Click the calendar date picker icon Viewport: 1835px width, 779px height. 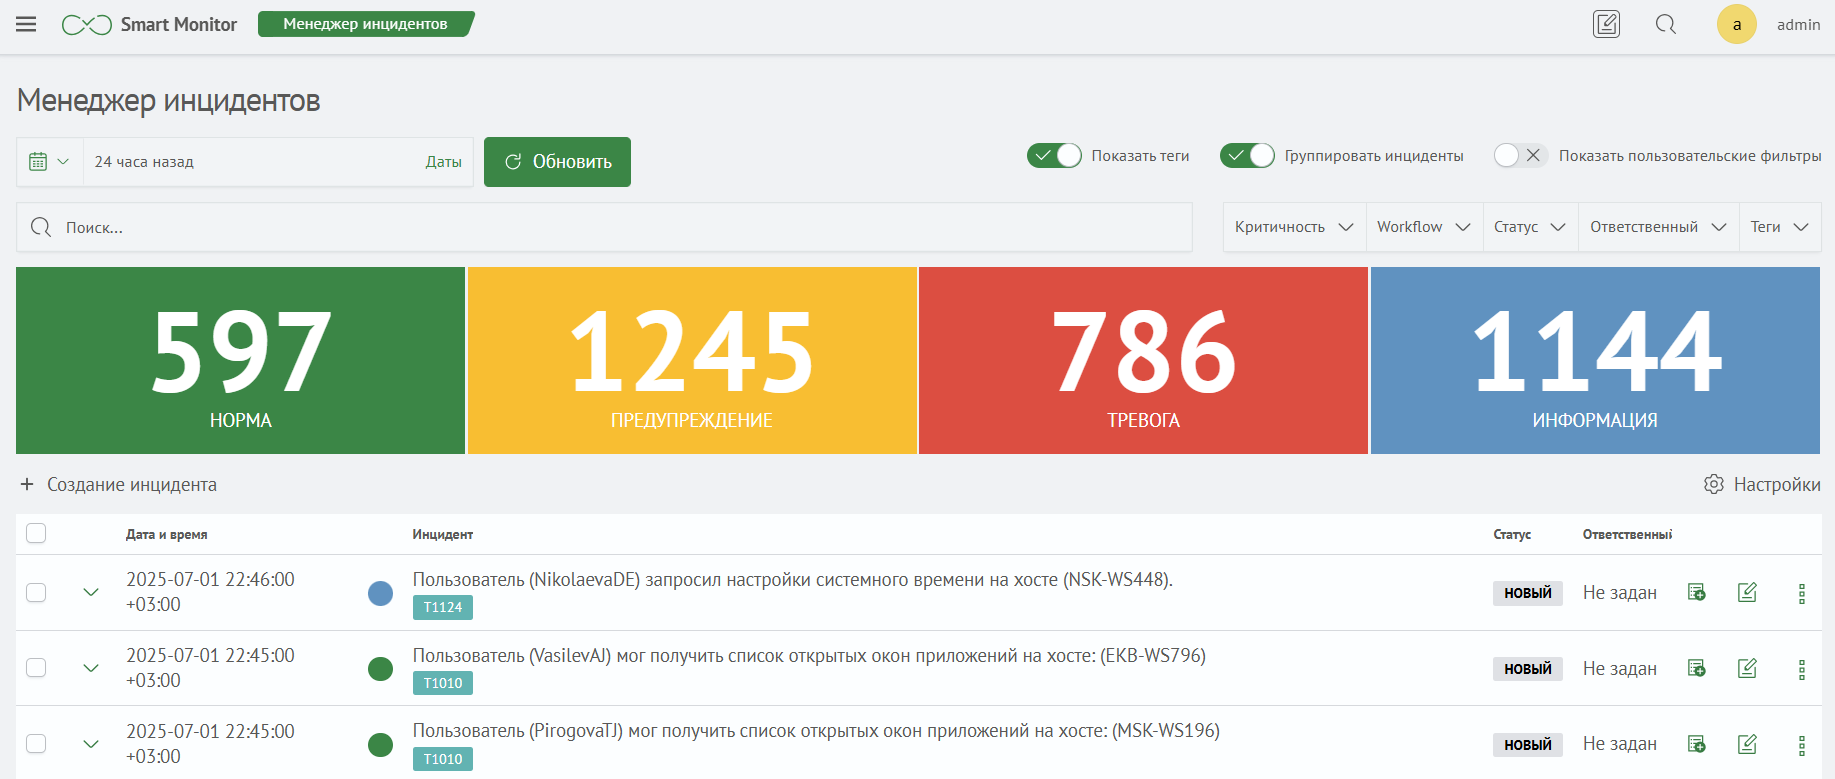pos(38,161)
